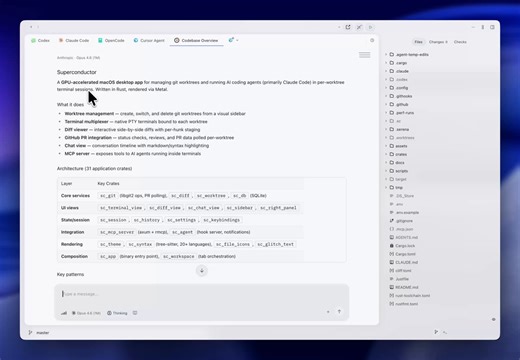
Task: Click the plus icon beside send button
Action: point(328,312)
